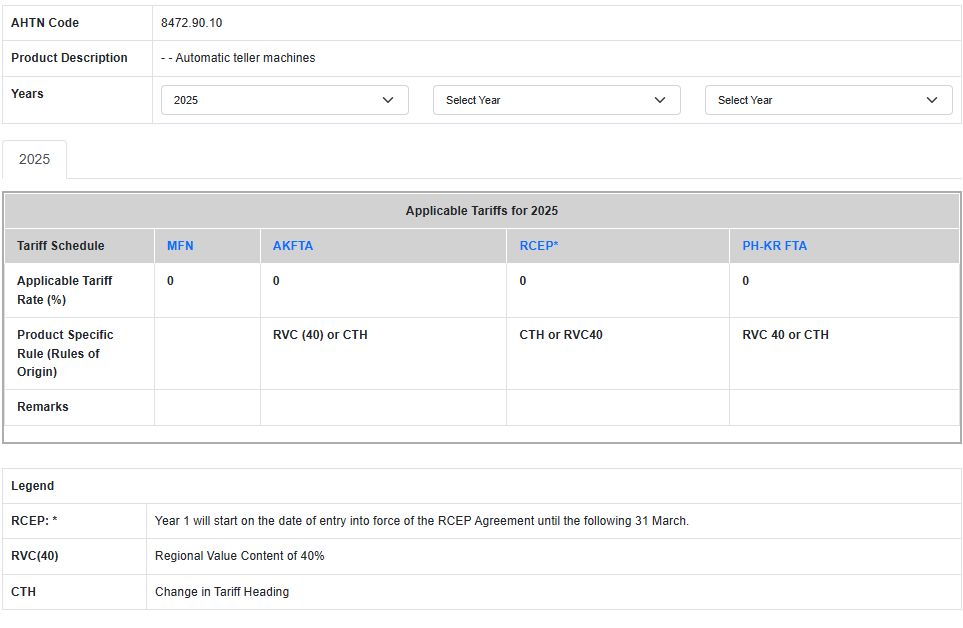The height and width of the screenshot is (628, 963).
Task: Select the RCEP rule CTH or RVC40
Action: (x=561, y=335)
